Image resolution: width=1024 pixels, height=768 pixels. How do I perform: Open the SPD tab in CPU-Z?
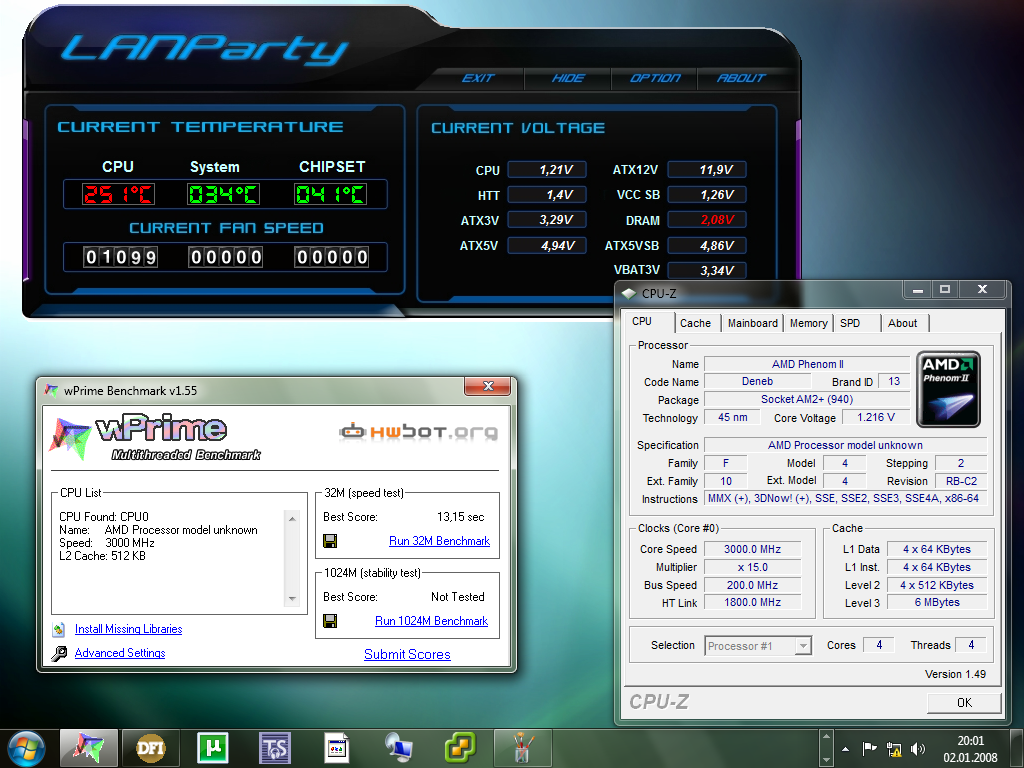coord(850,323)
